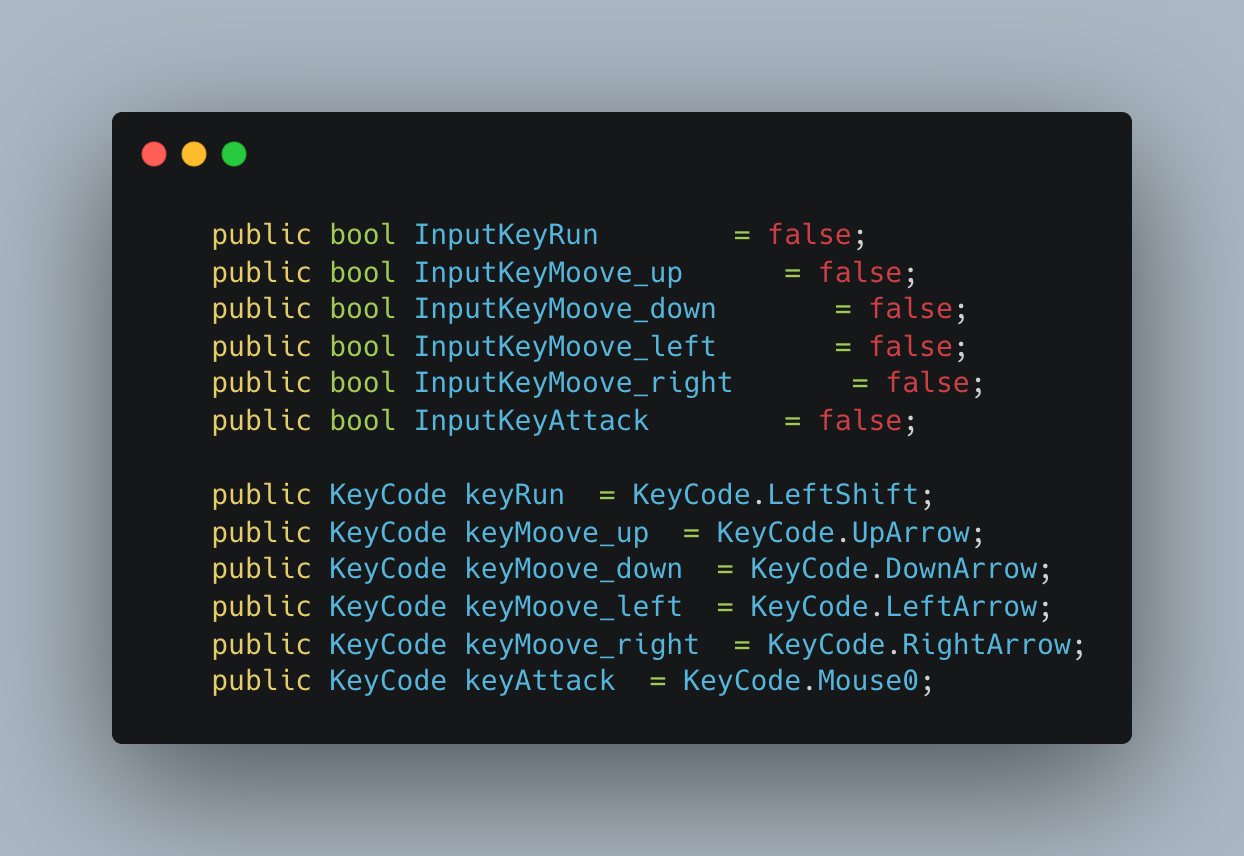Screen dimensions: 1244x856
Task: Click the InputKeyMoove_down identifier
Action: [x=565, y=309]
